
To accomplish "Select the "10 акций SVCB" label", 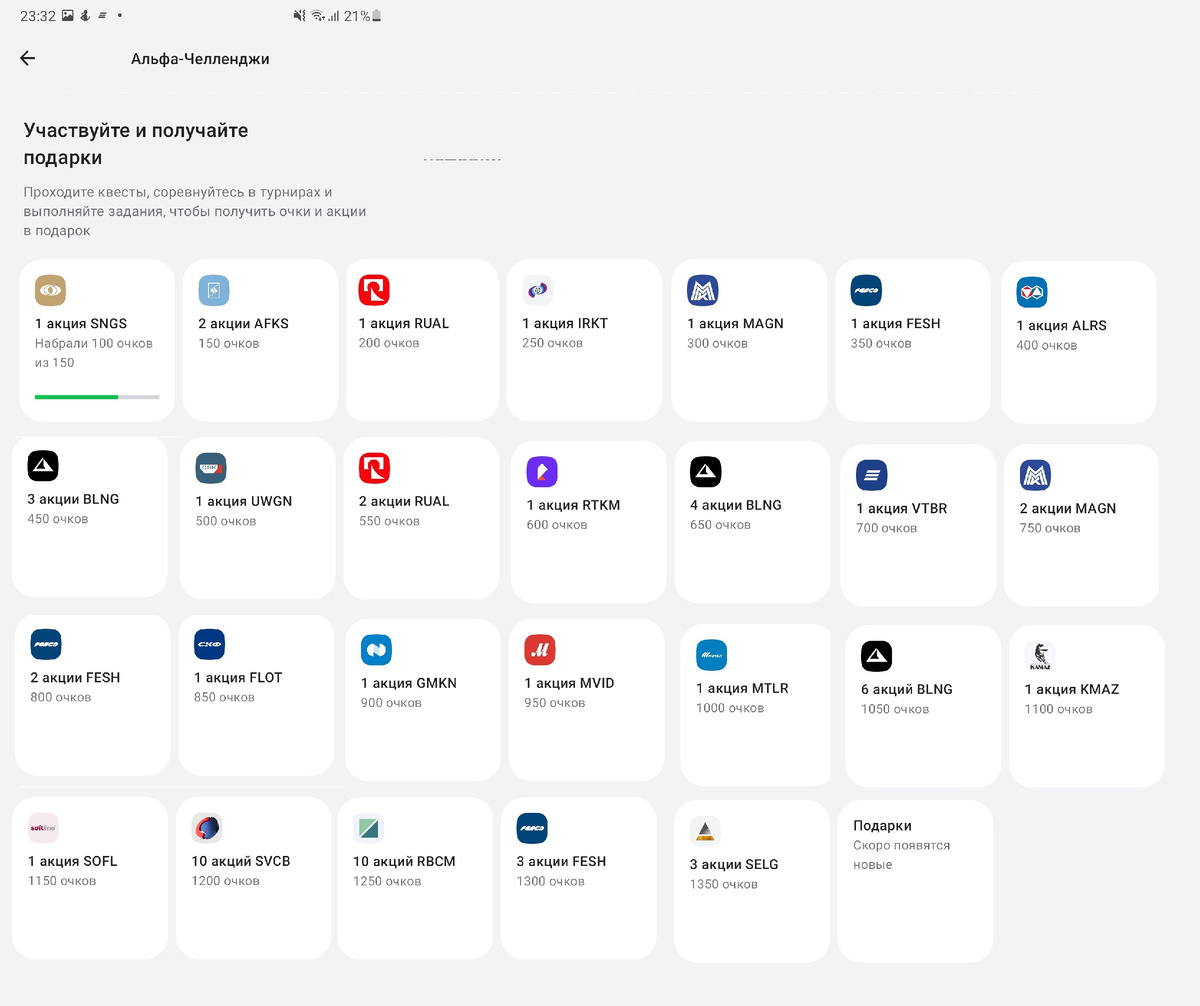I will [x=241, y=861].
